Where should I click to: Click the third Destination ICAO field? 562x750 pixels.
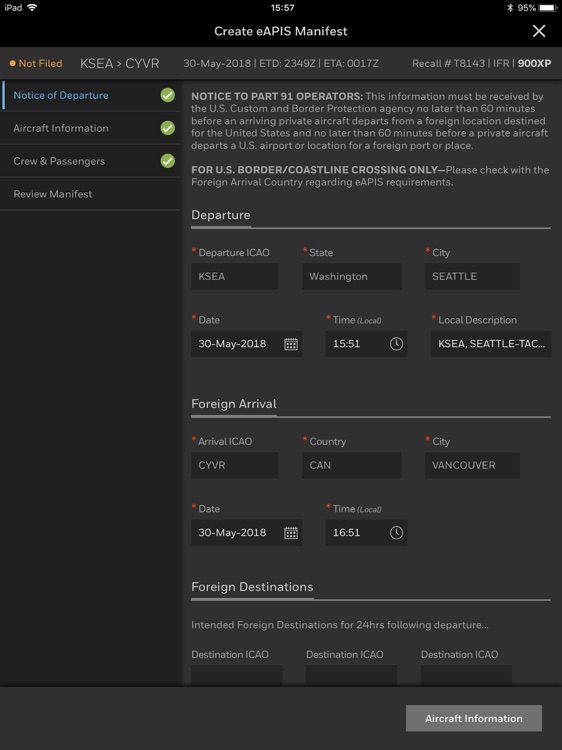(x=466, y=675)
